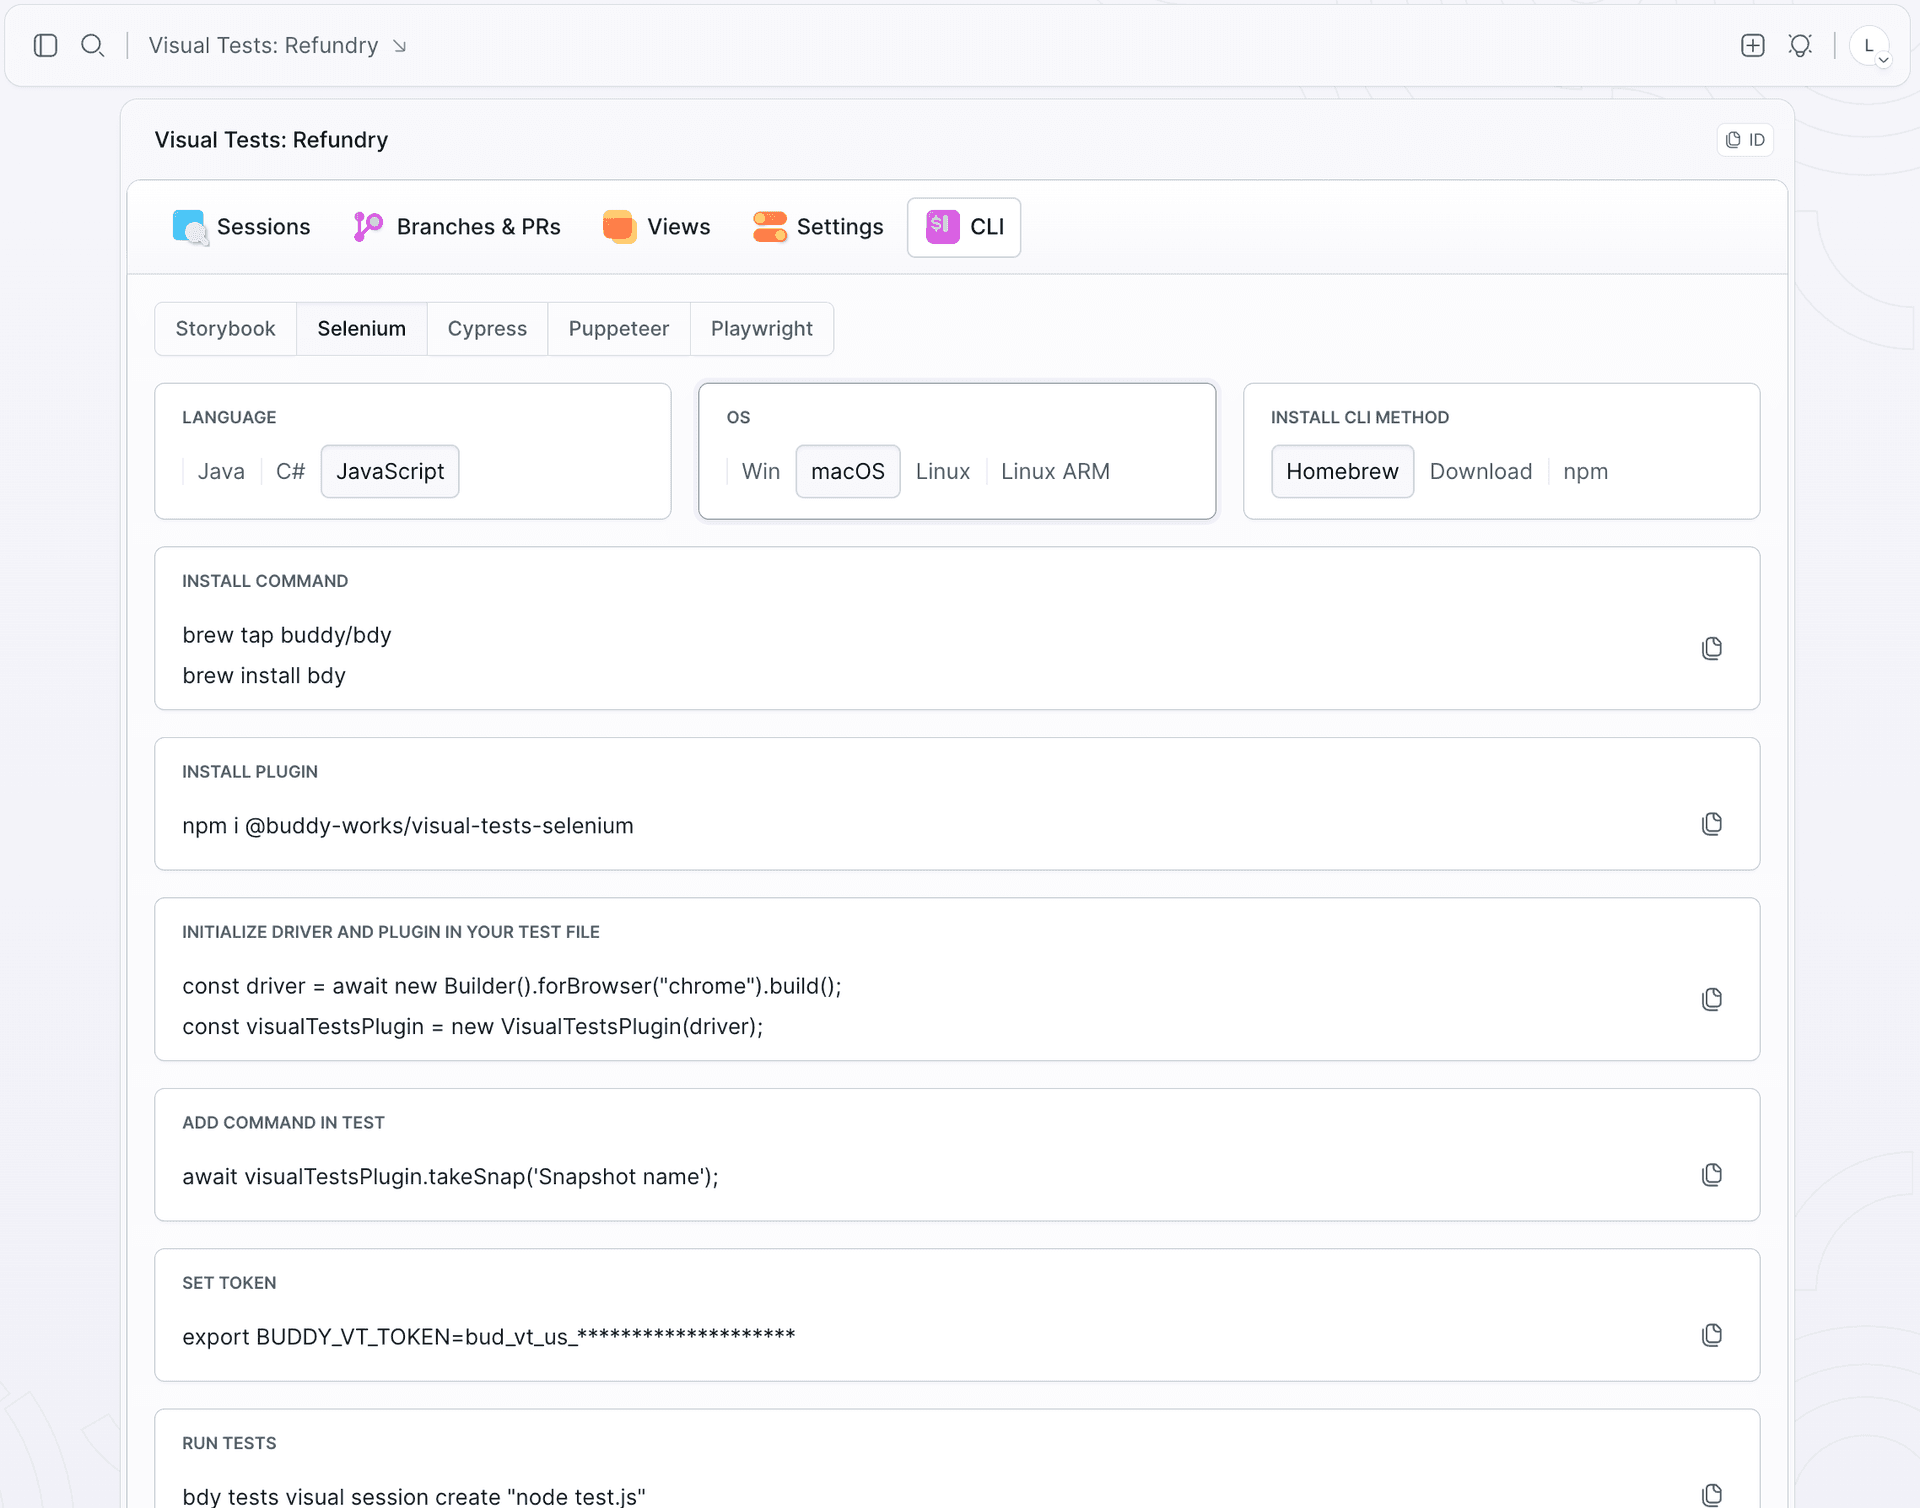
Task: Click 'bdy tests visual session create' text
Action: point(414,1497)
